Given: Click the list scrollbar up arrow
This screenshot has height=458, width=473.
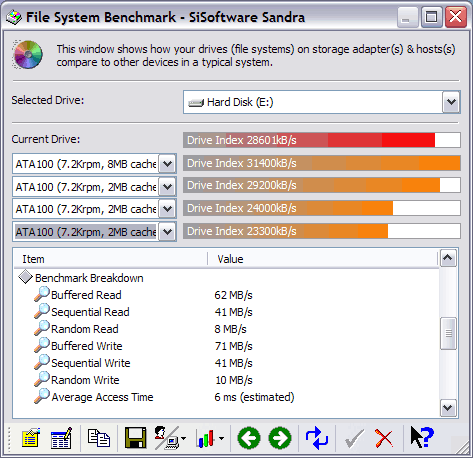Looking at the screenshot, I should click(x=448, y=258).
